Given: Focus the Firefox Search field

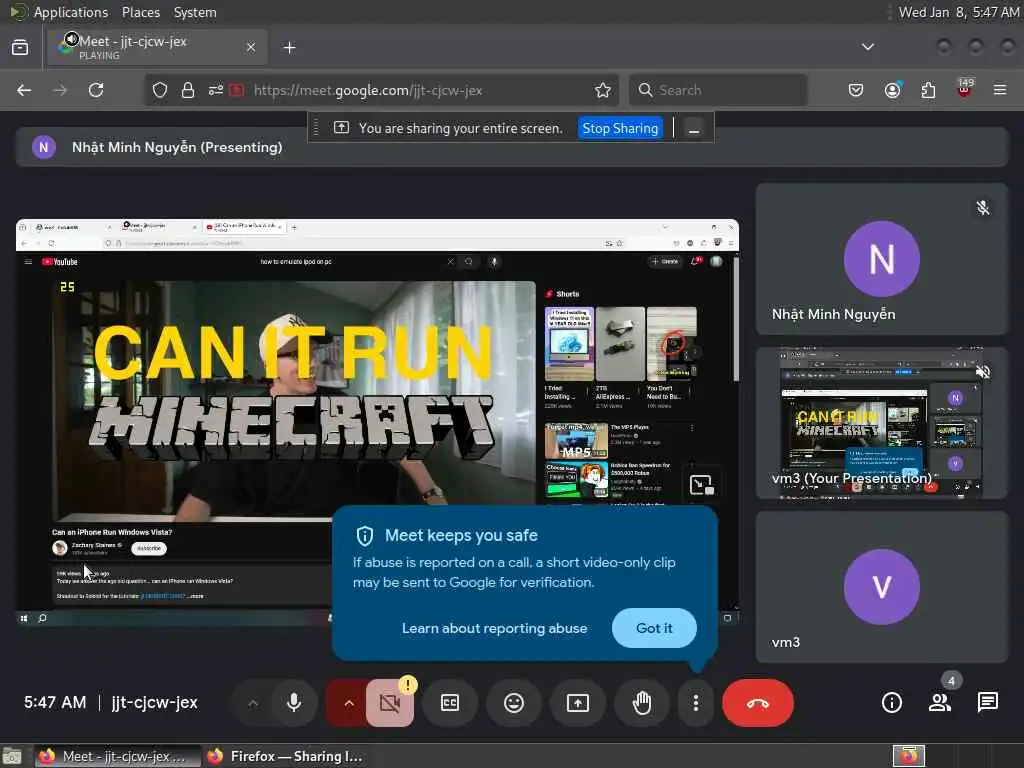Looking at the screenshot, I should click(x=718, y=90).
